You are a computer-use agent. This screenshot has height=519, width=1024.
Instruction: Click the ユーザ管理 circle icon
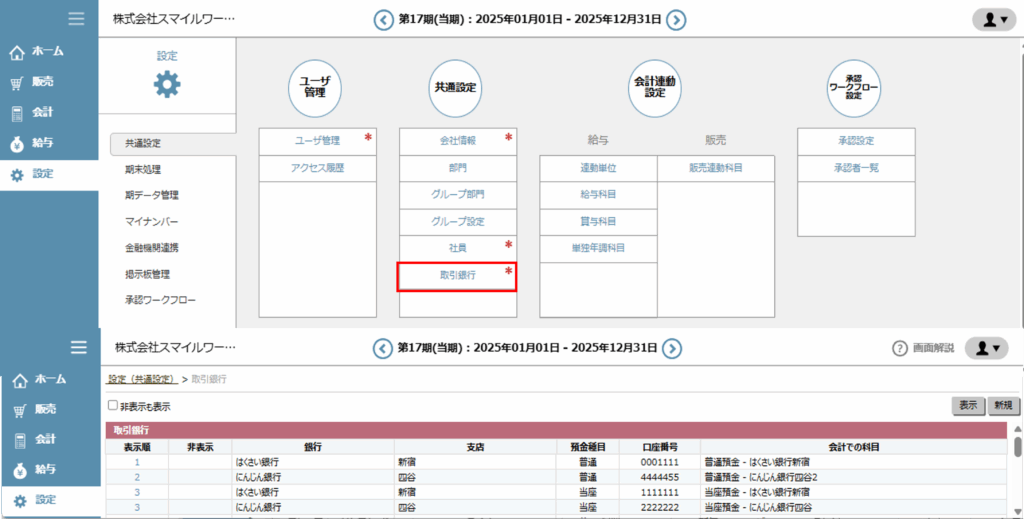click(316, 89)
